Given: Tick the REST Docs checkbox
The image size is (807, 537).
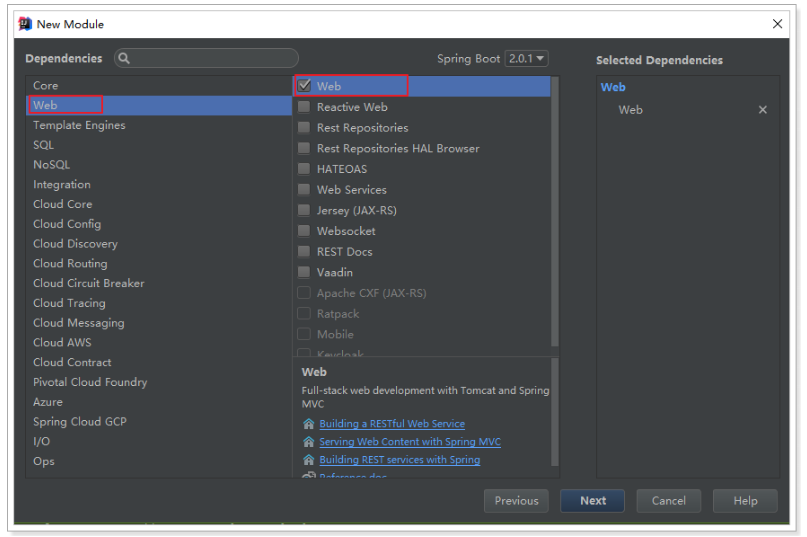Looking at the screenshot, I should (304, 251).
